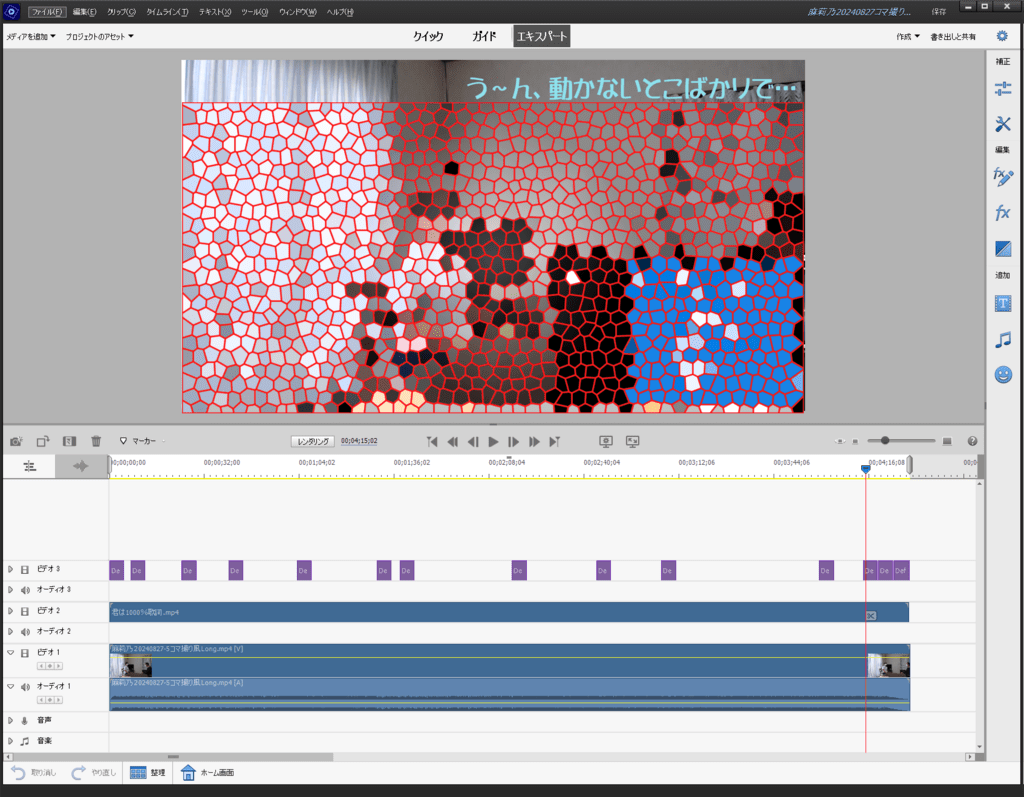Expand the ビデオ 2 track
This screenshot has width=1024, height=797.
[x=11, y=611]
